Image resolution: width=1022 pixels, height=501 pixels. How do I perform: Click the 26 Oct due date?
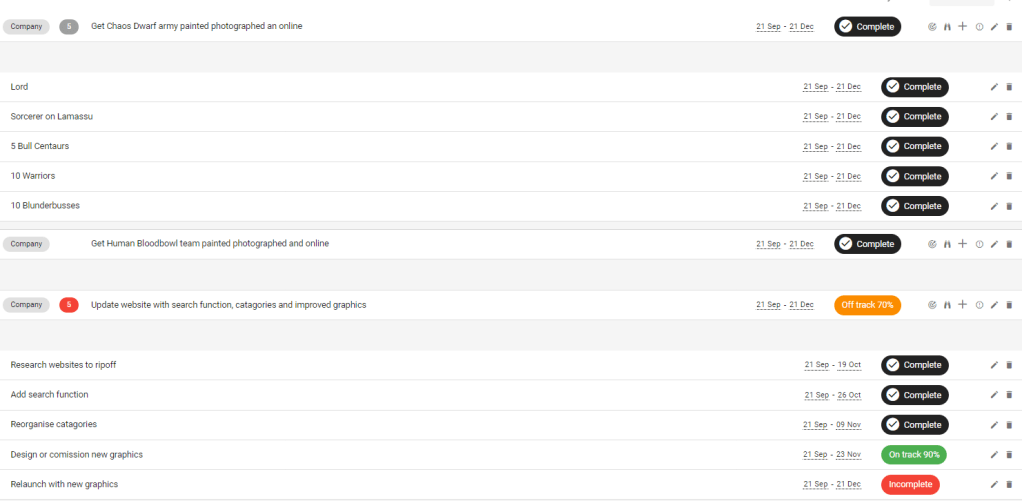point(848,395)
